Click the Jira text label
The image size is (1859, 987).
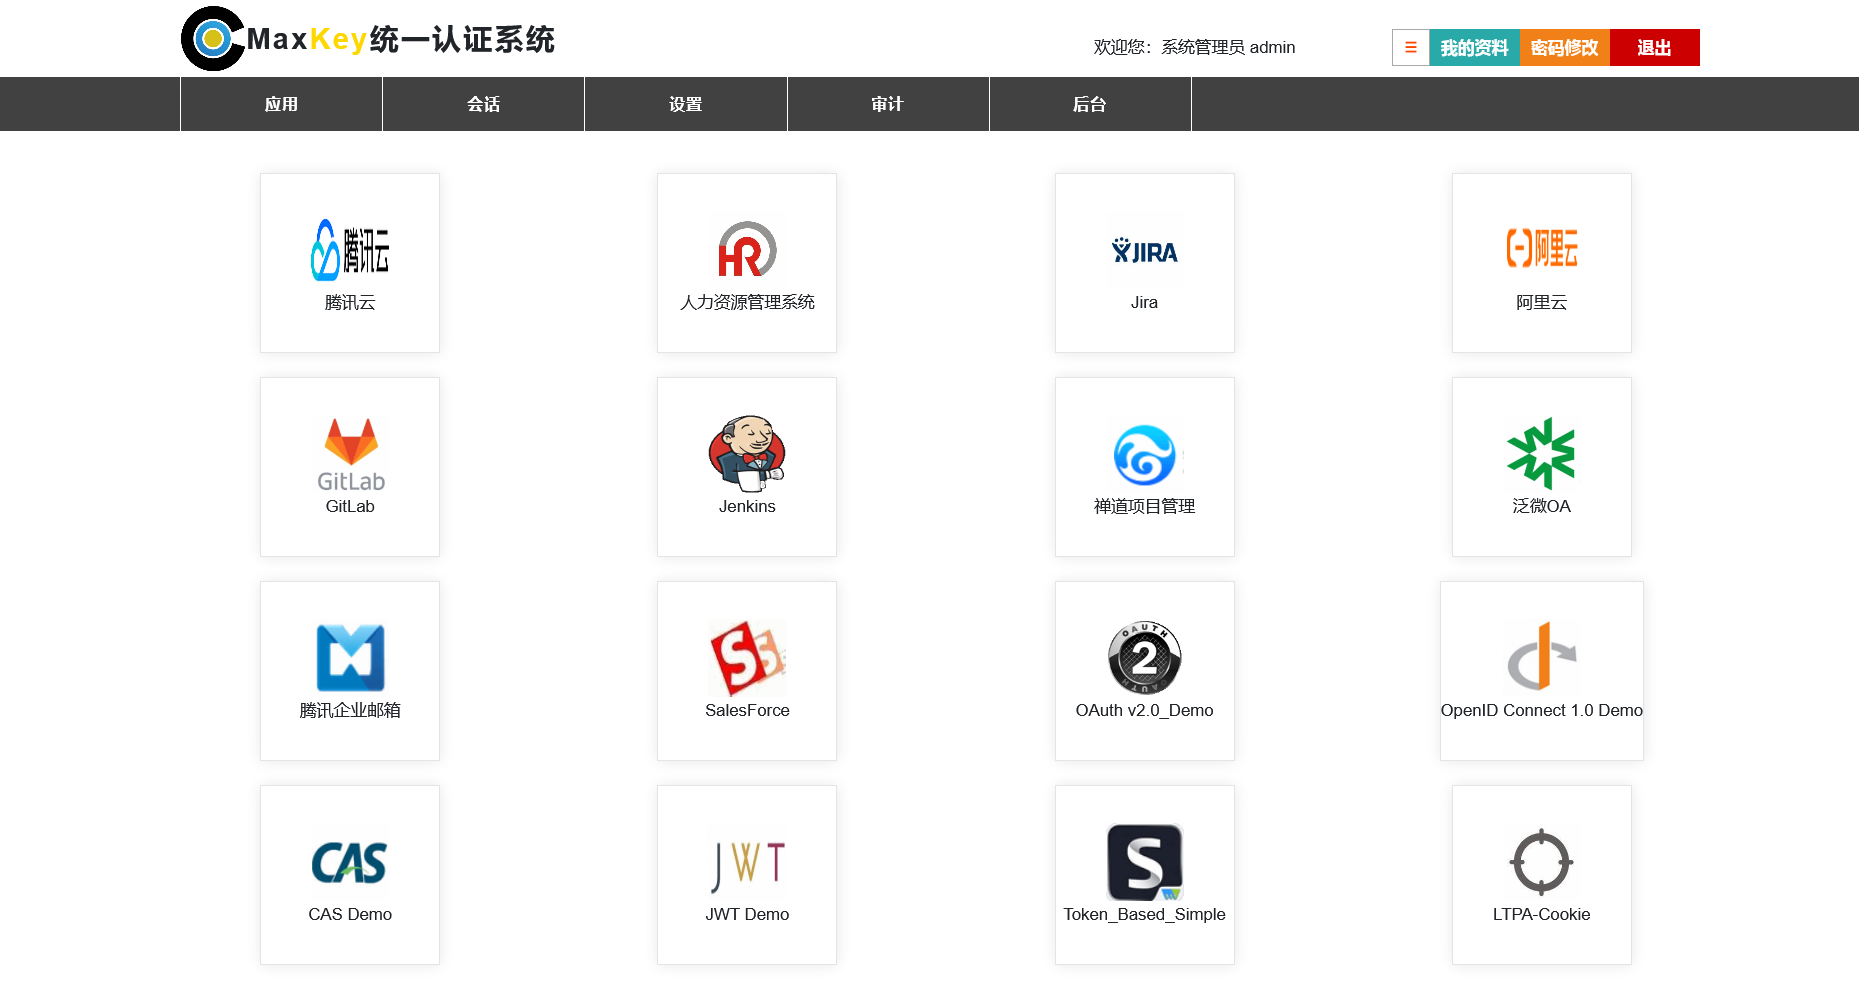tap(1144, 302)
